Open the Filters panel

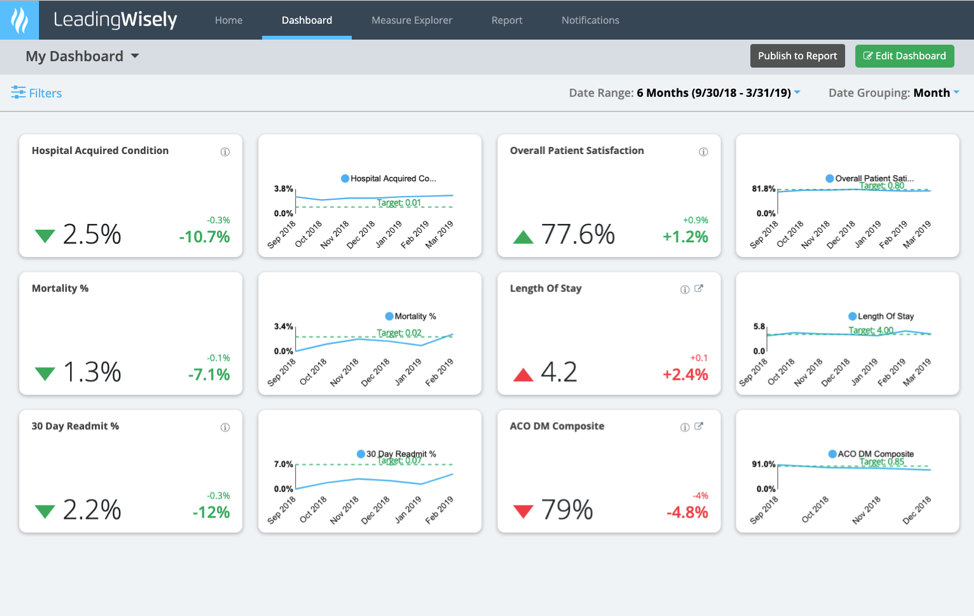(36, 92)
